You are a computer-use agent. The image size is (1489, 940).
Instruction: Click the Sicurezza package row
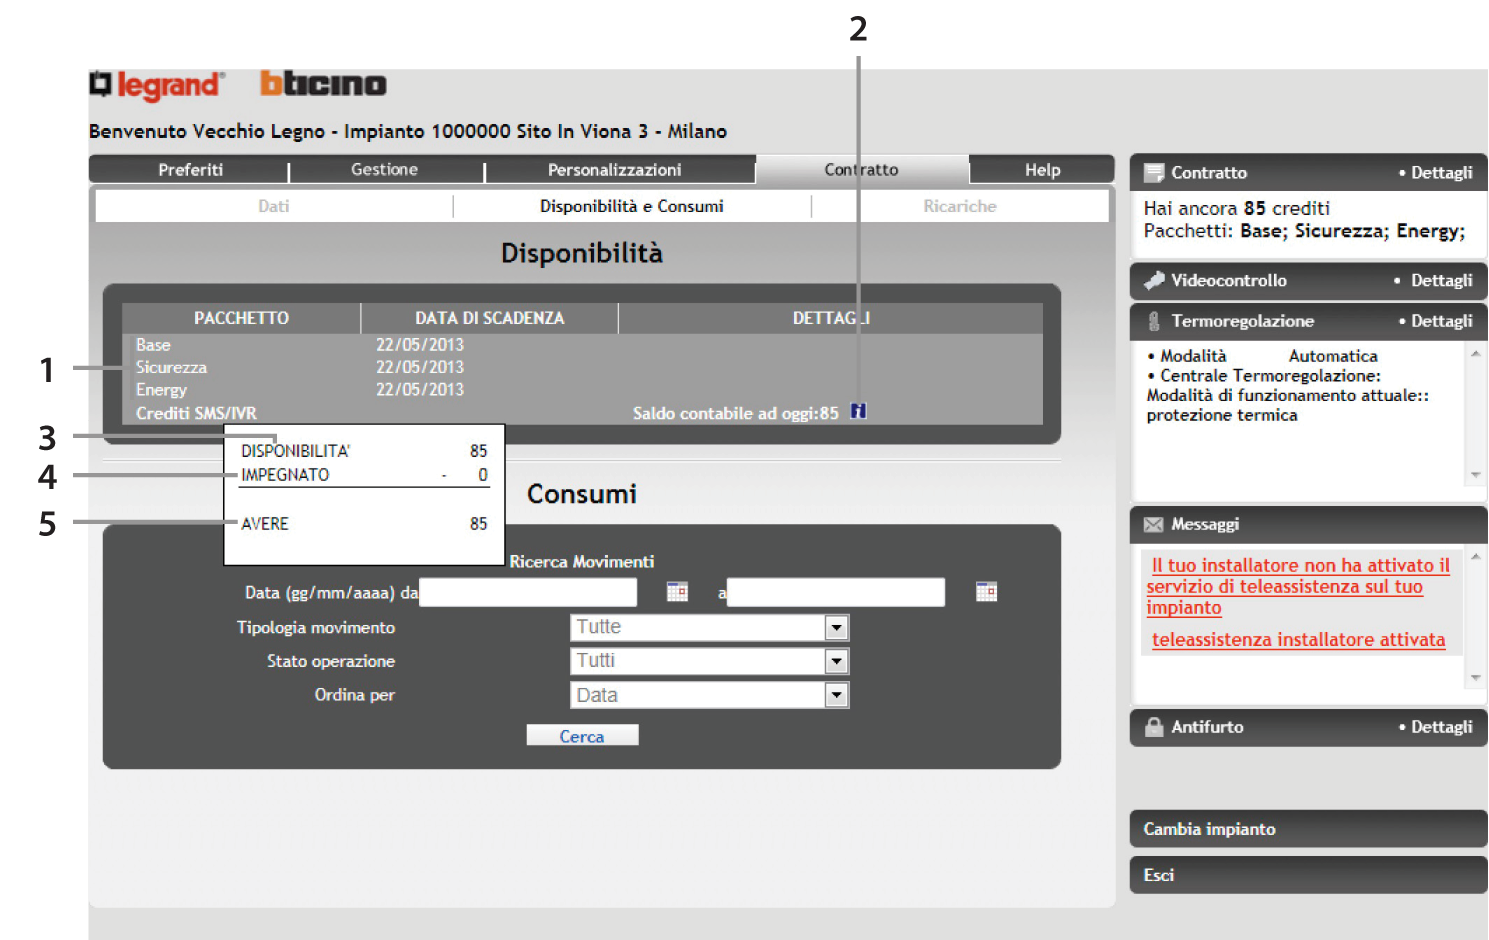[582, 367]
